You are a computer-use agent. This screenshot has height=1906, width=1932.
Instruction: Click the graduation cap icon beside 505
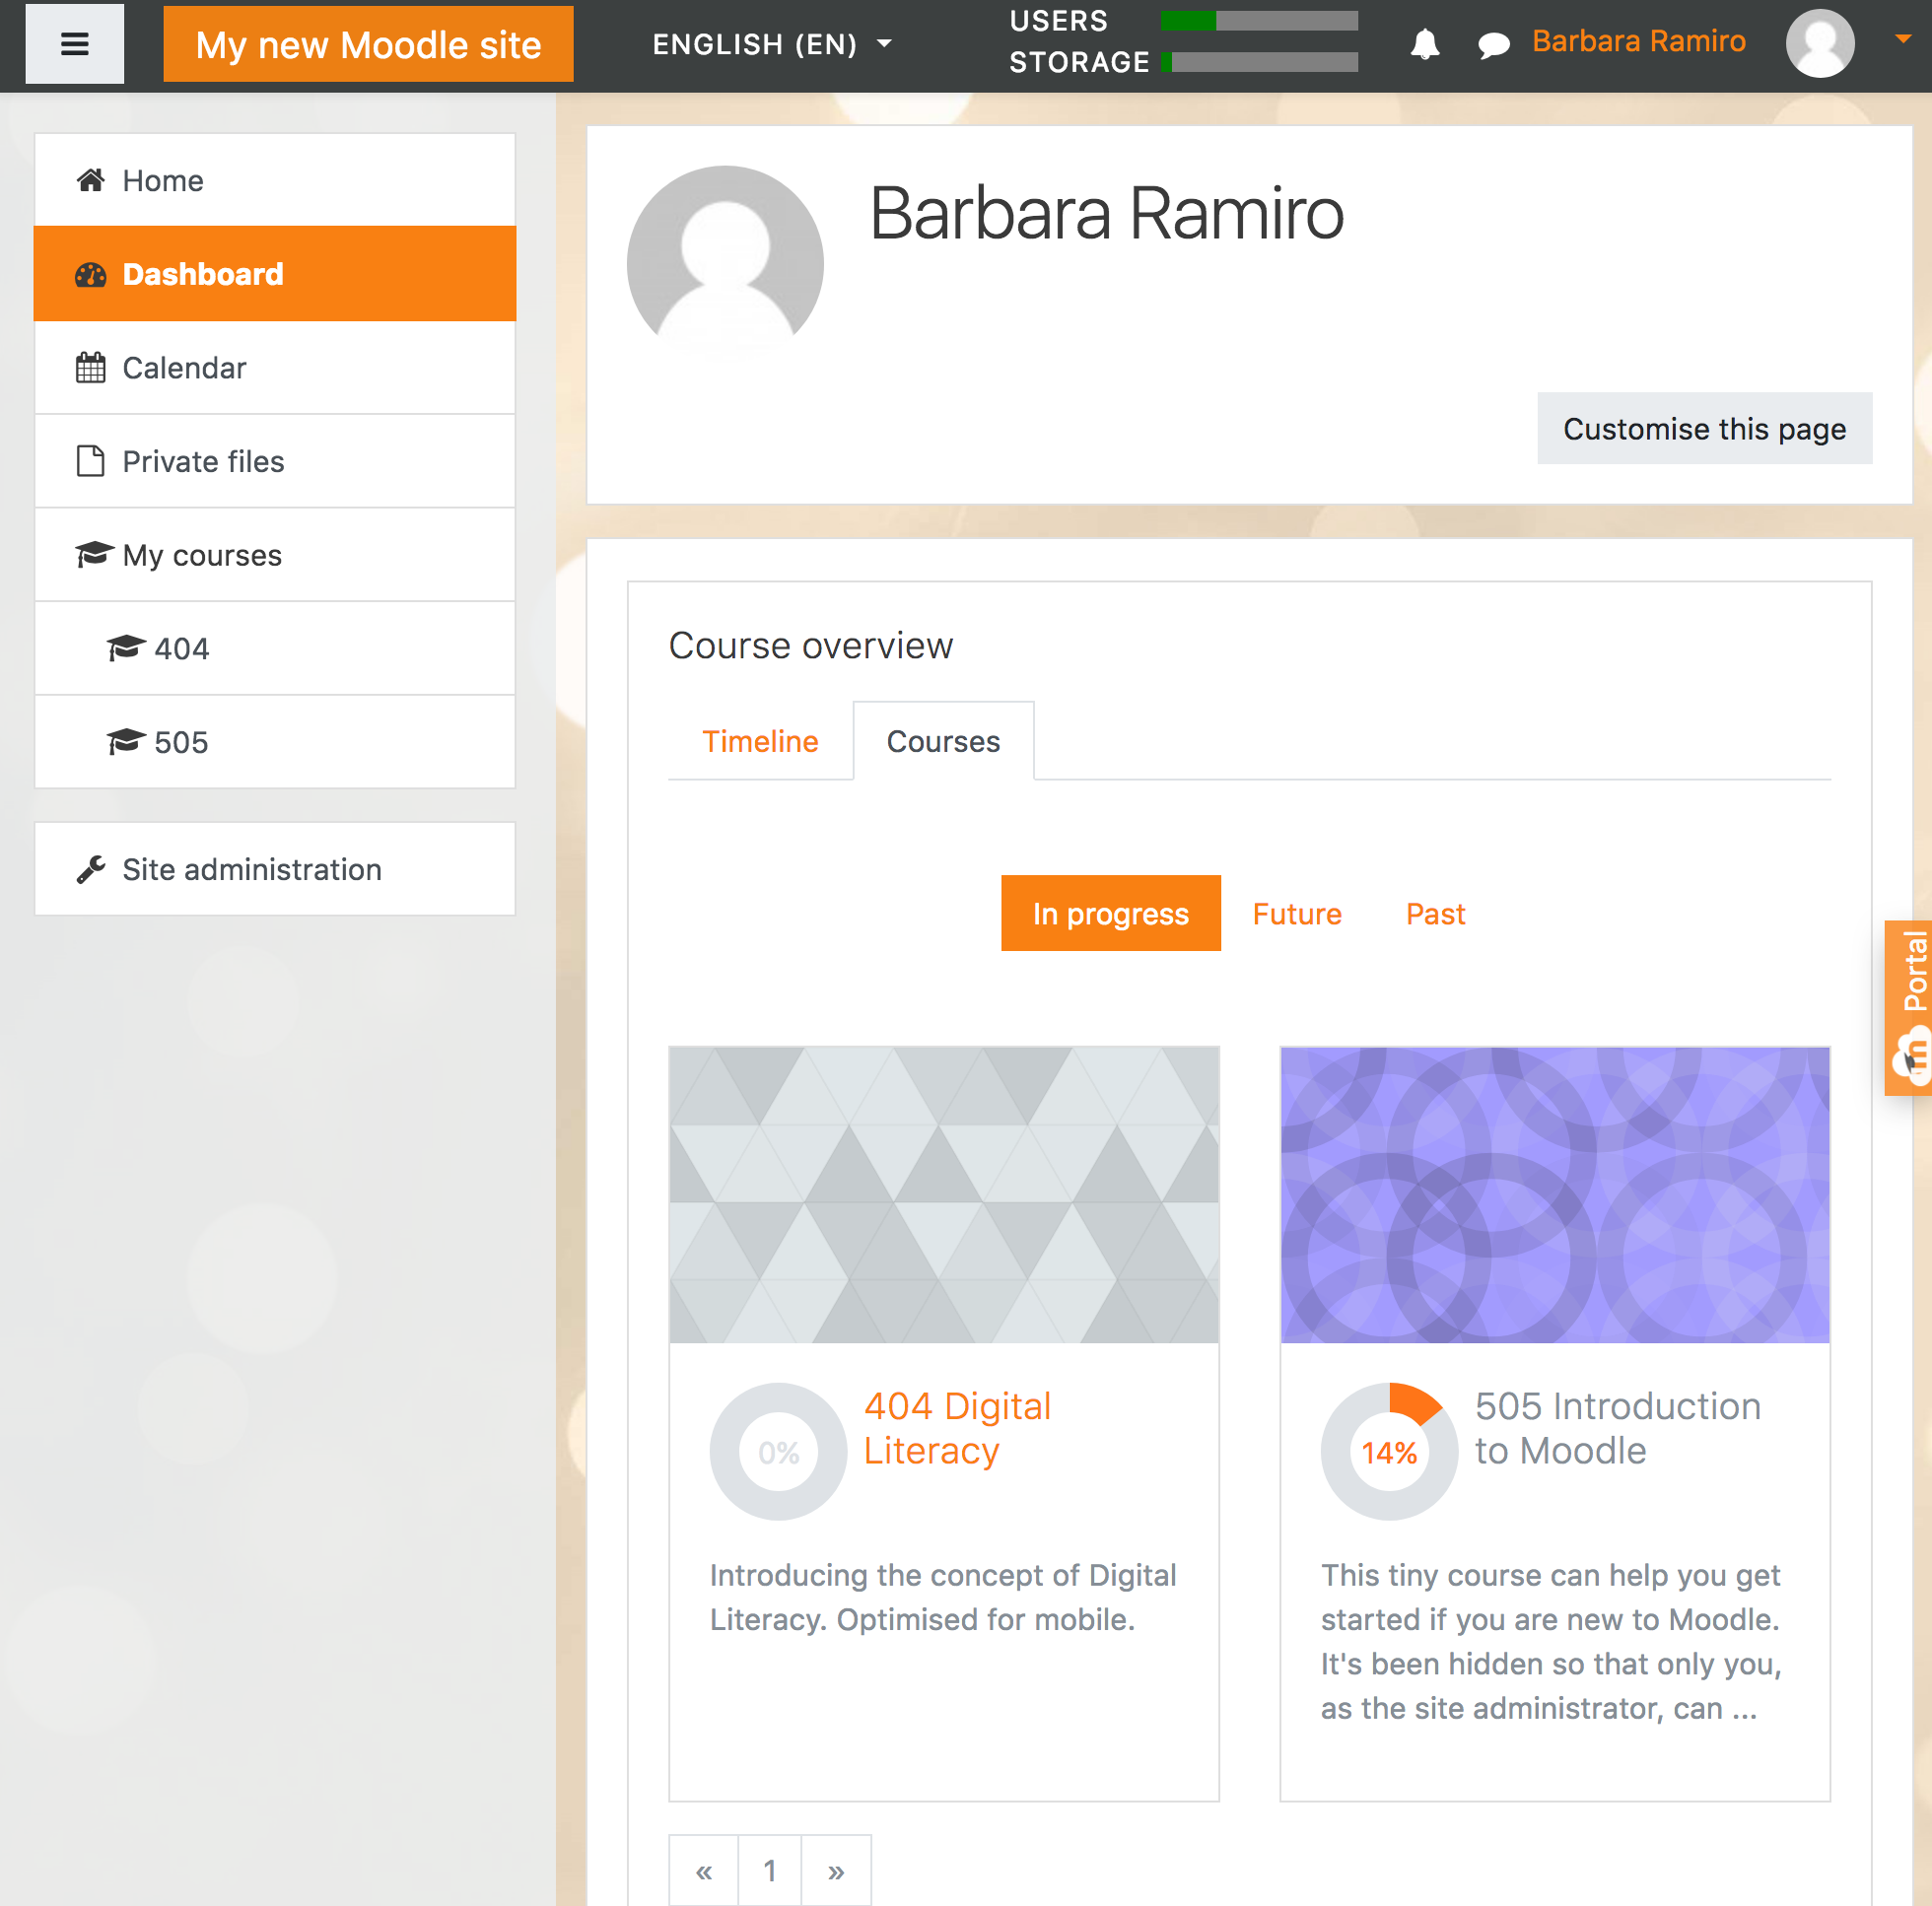tap(126, 741)
